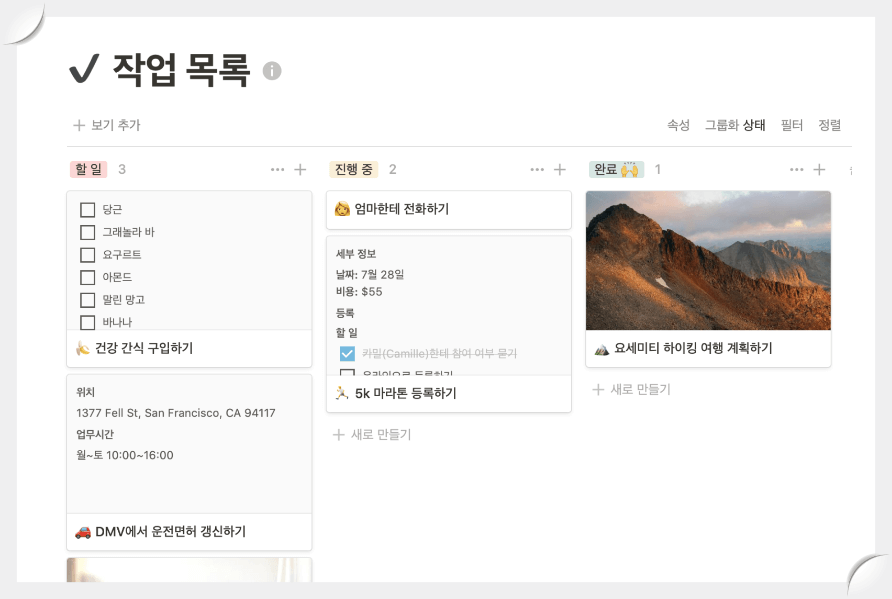The height and width of the screenshot is (599, 892).
Task: Add a card with the 완료 column plus icon
Action: tap(820, 169)
